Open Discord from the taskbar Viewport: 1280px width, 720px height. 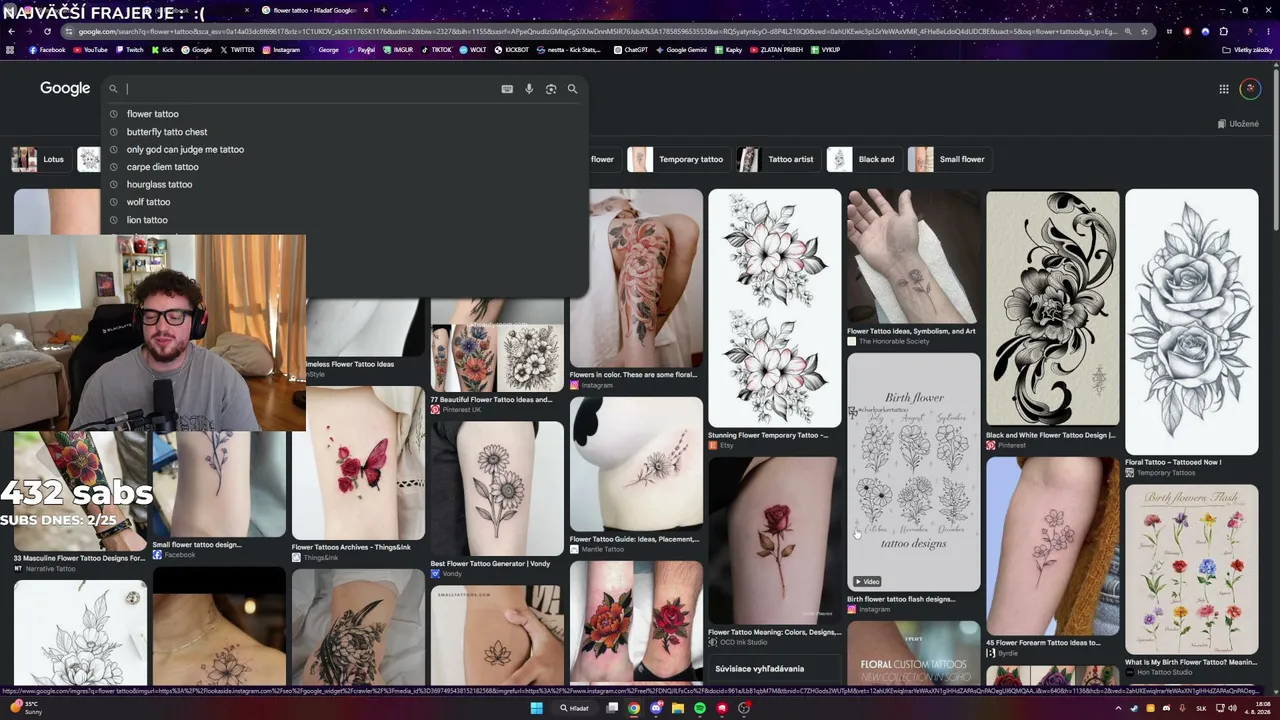[656, 708]
